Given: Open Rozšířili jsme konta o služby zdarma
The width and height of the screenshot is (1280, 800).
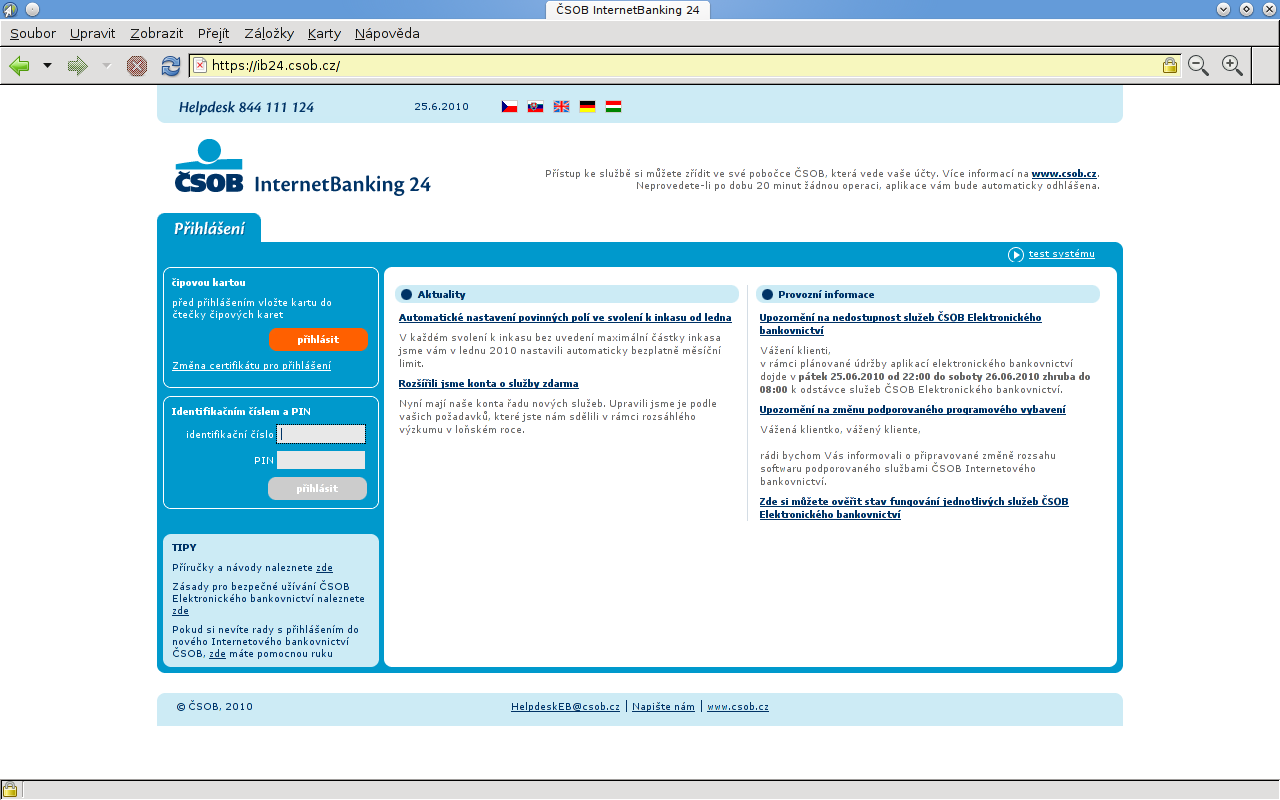Looking at the screenshot, I should 488,384.
